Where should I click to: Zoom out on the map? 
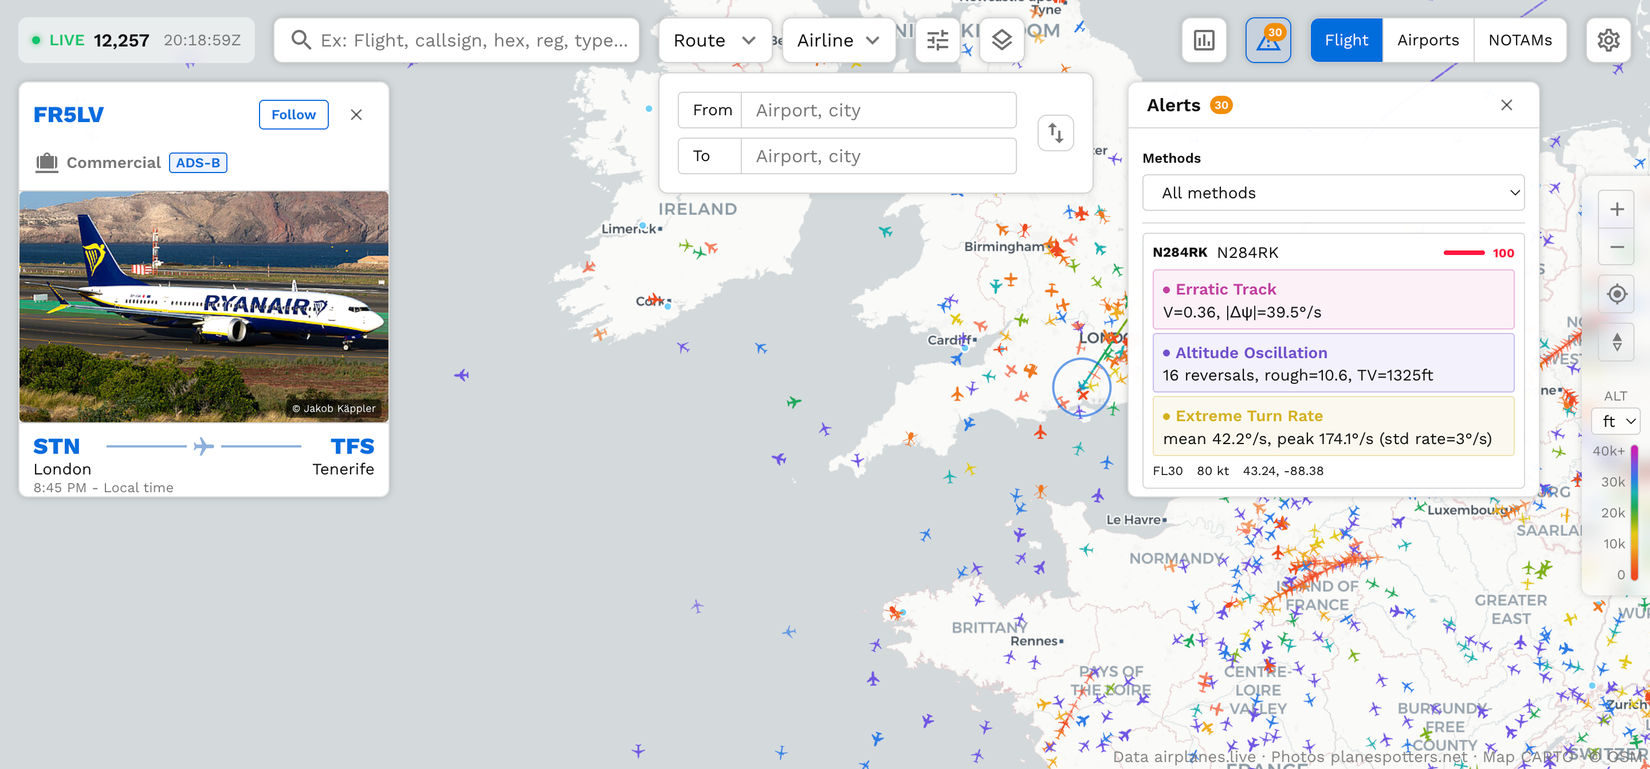pyautogui.click(x=1617, y=247)
